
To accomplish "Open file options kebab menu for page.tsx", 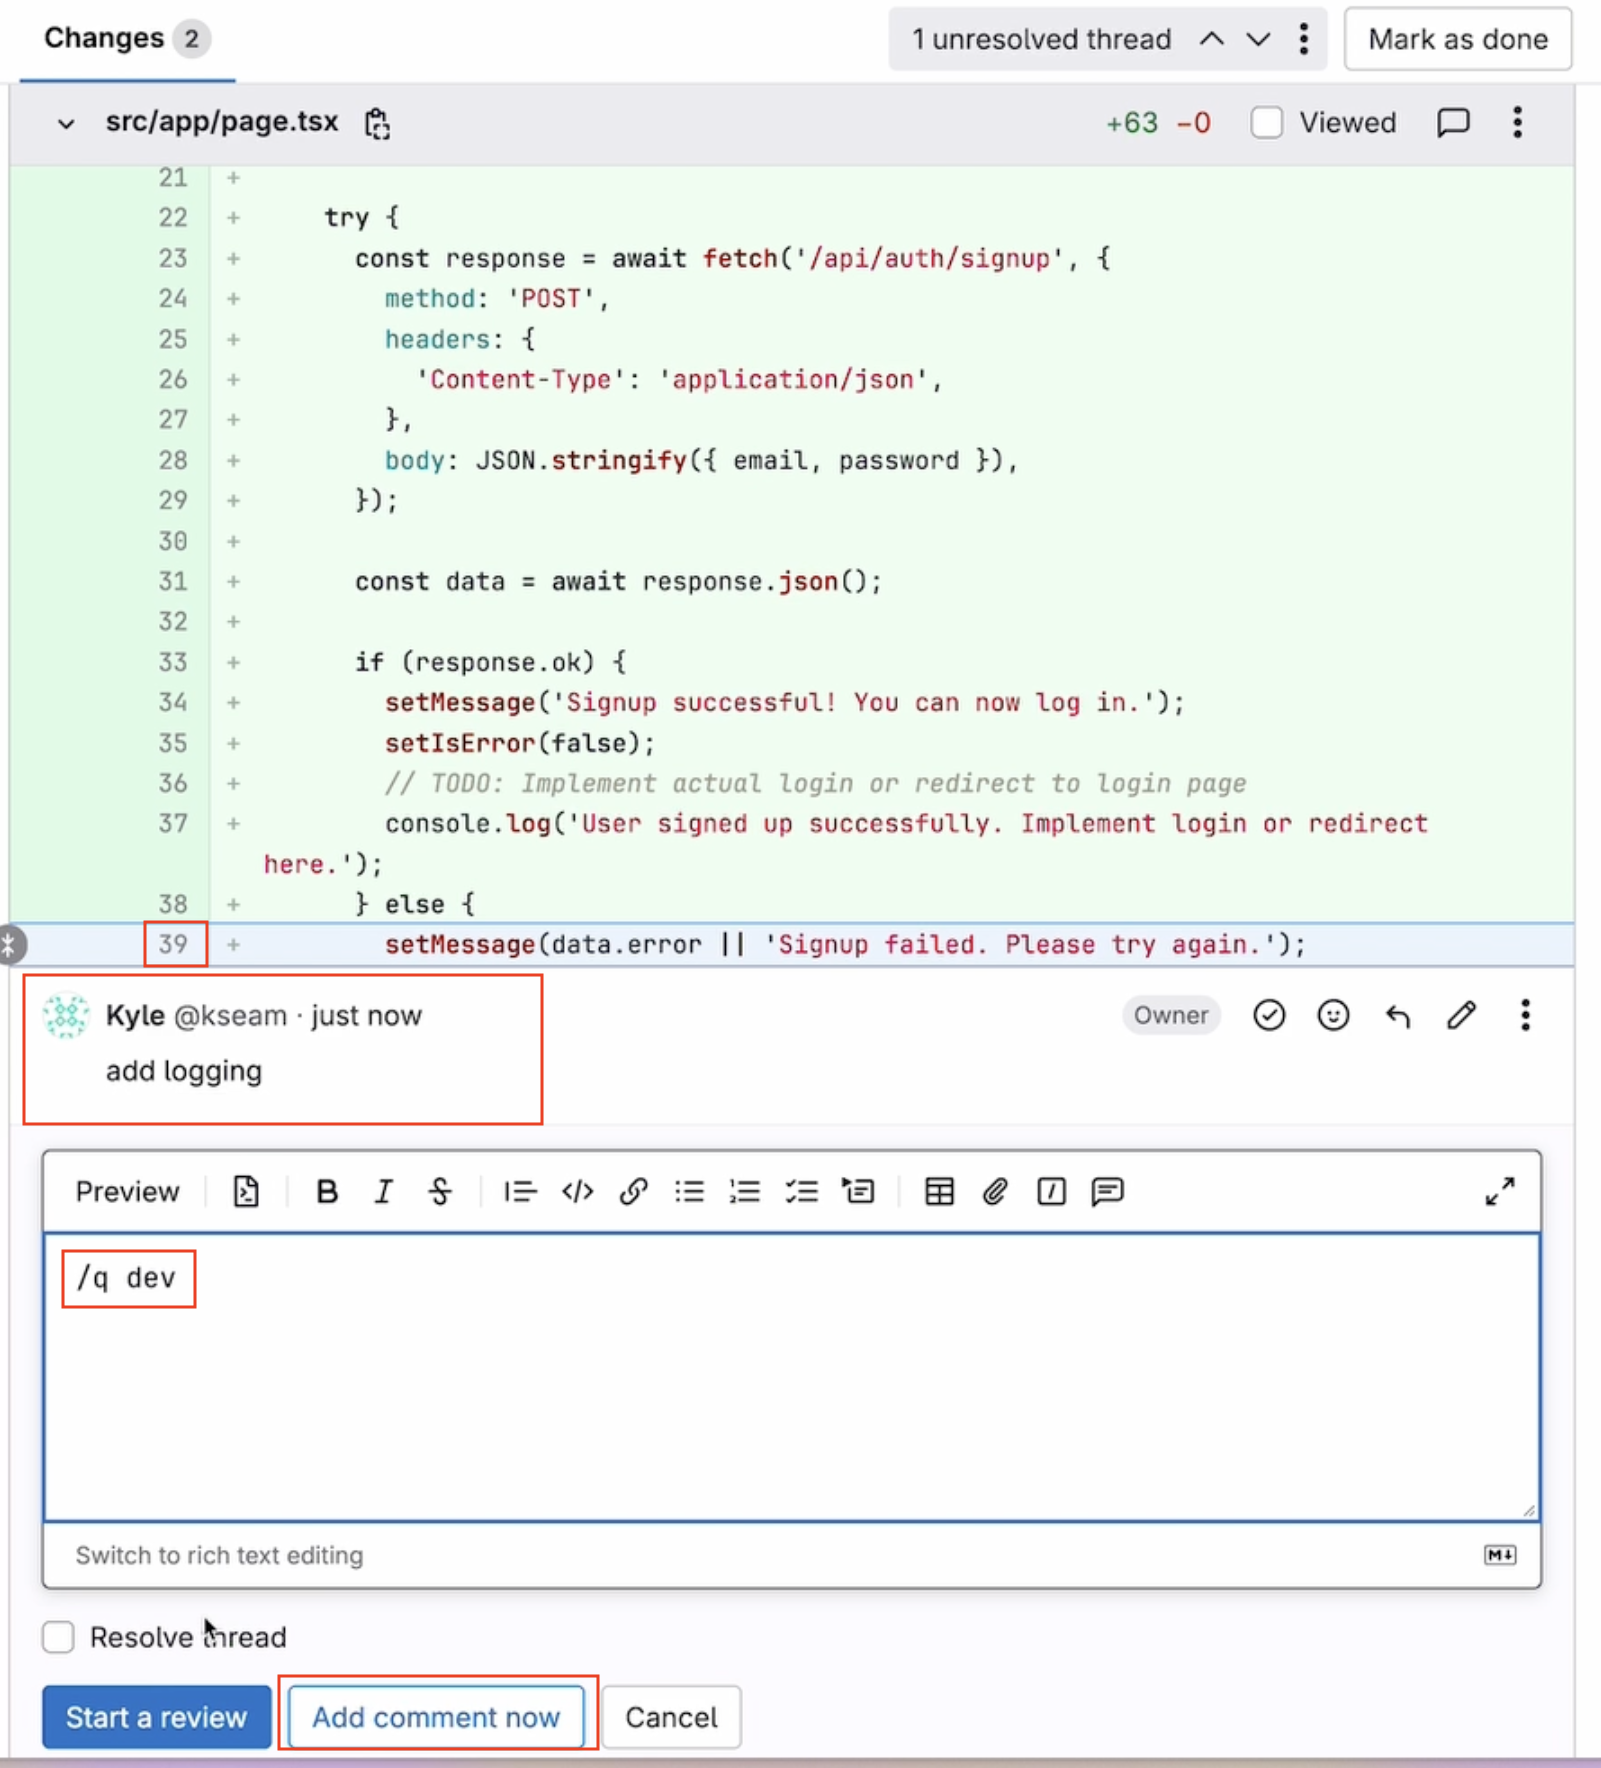I will 1517,123.
